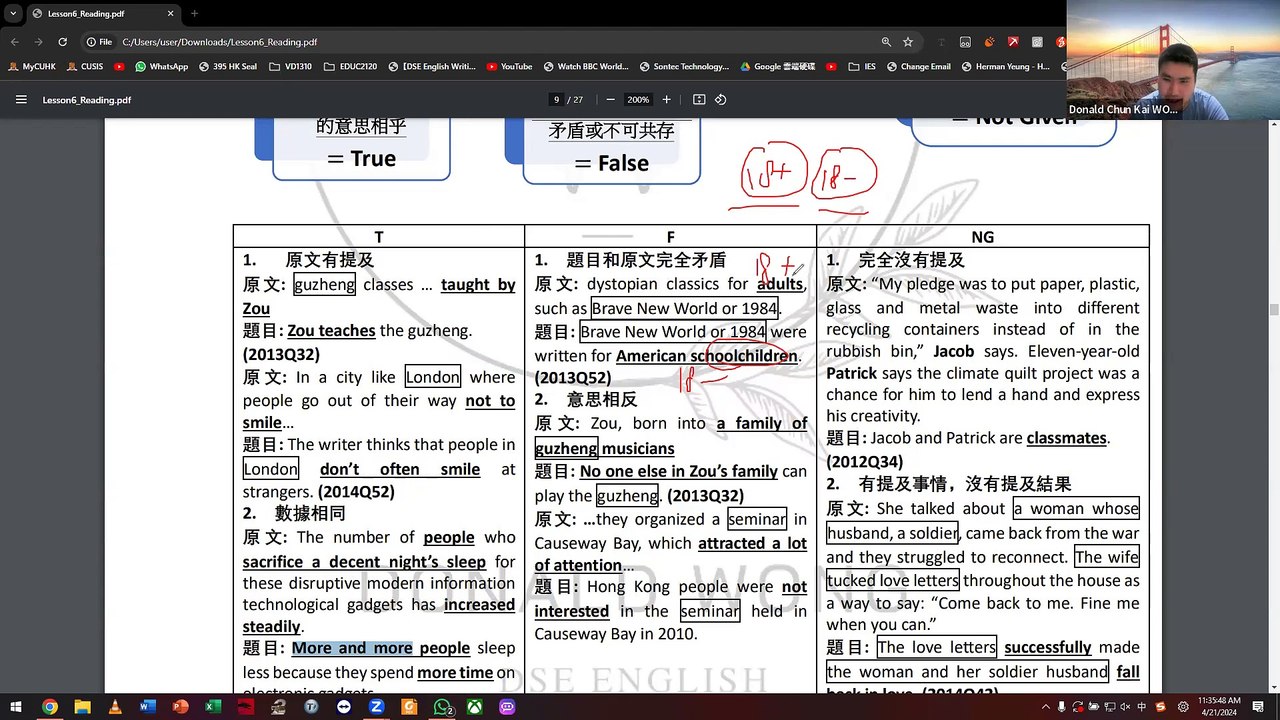
Task: Rotate the PDF counterclockwise
Action: pos(720,100)
